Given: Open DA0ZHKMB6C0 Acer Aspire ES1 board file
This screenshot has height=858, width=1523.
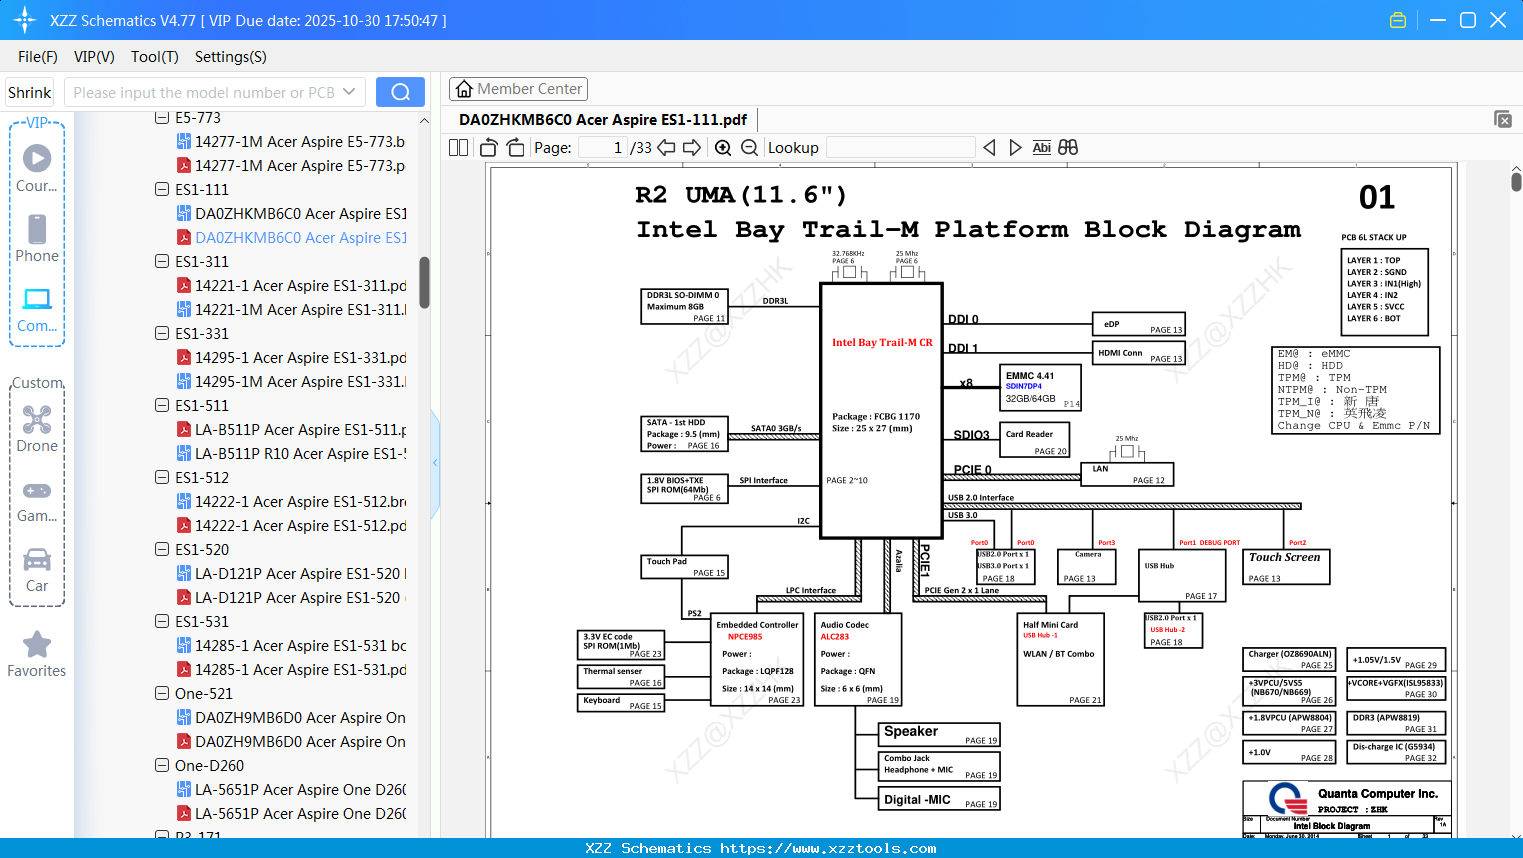Looking at the screenshot, I should coord(292,214).
